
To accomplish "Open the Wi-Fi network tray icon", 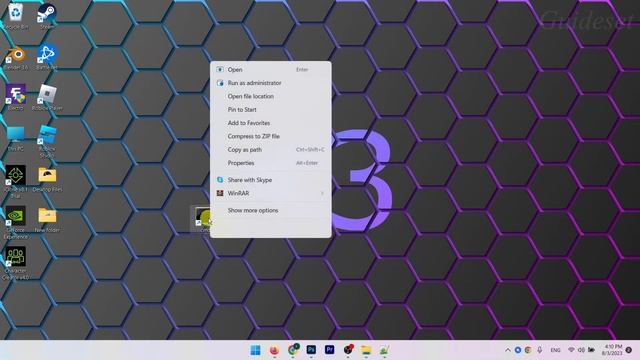I will coord(571,350).
